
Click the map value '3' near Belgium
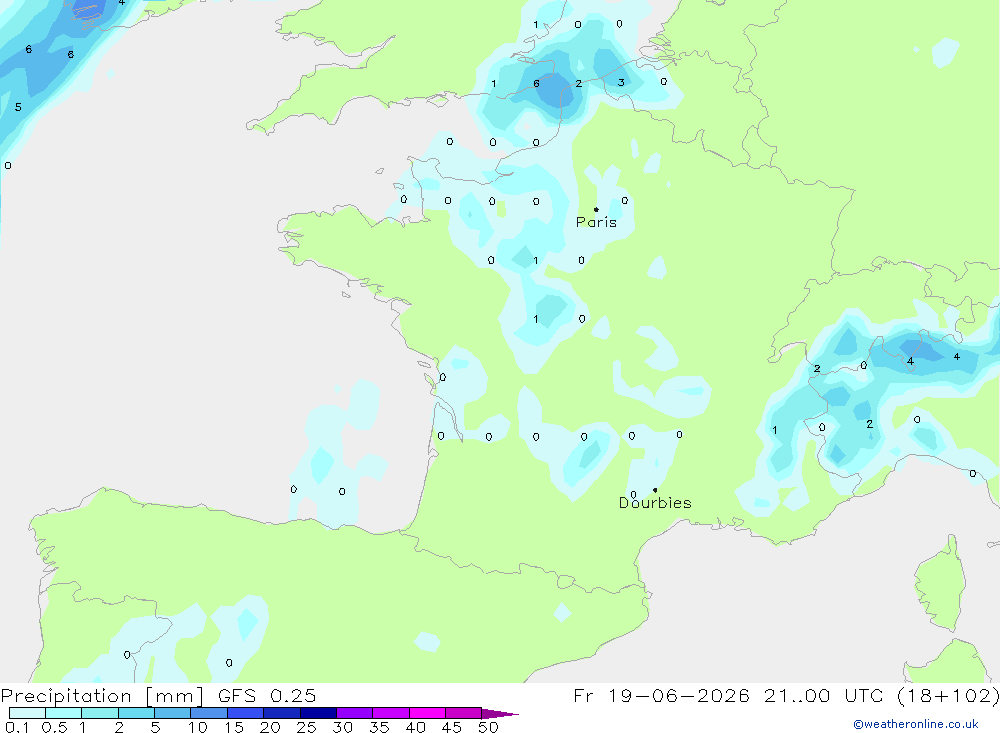621,82
